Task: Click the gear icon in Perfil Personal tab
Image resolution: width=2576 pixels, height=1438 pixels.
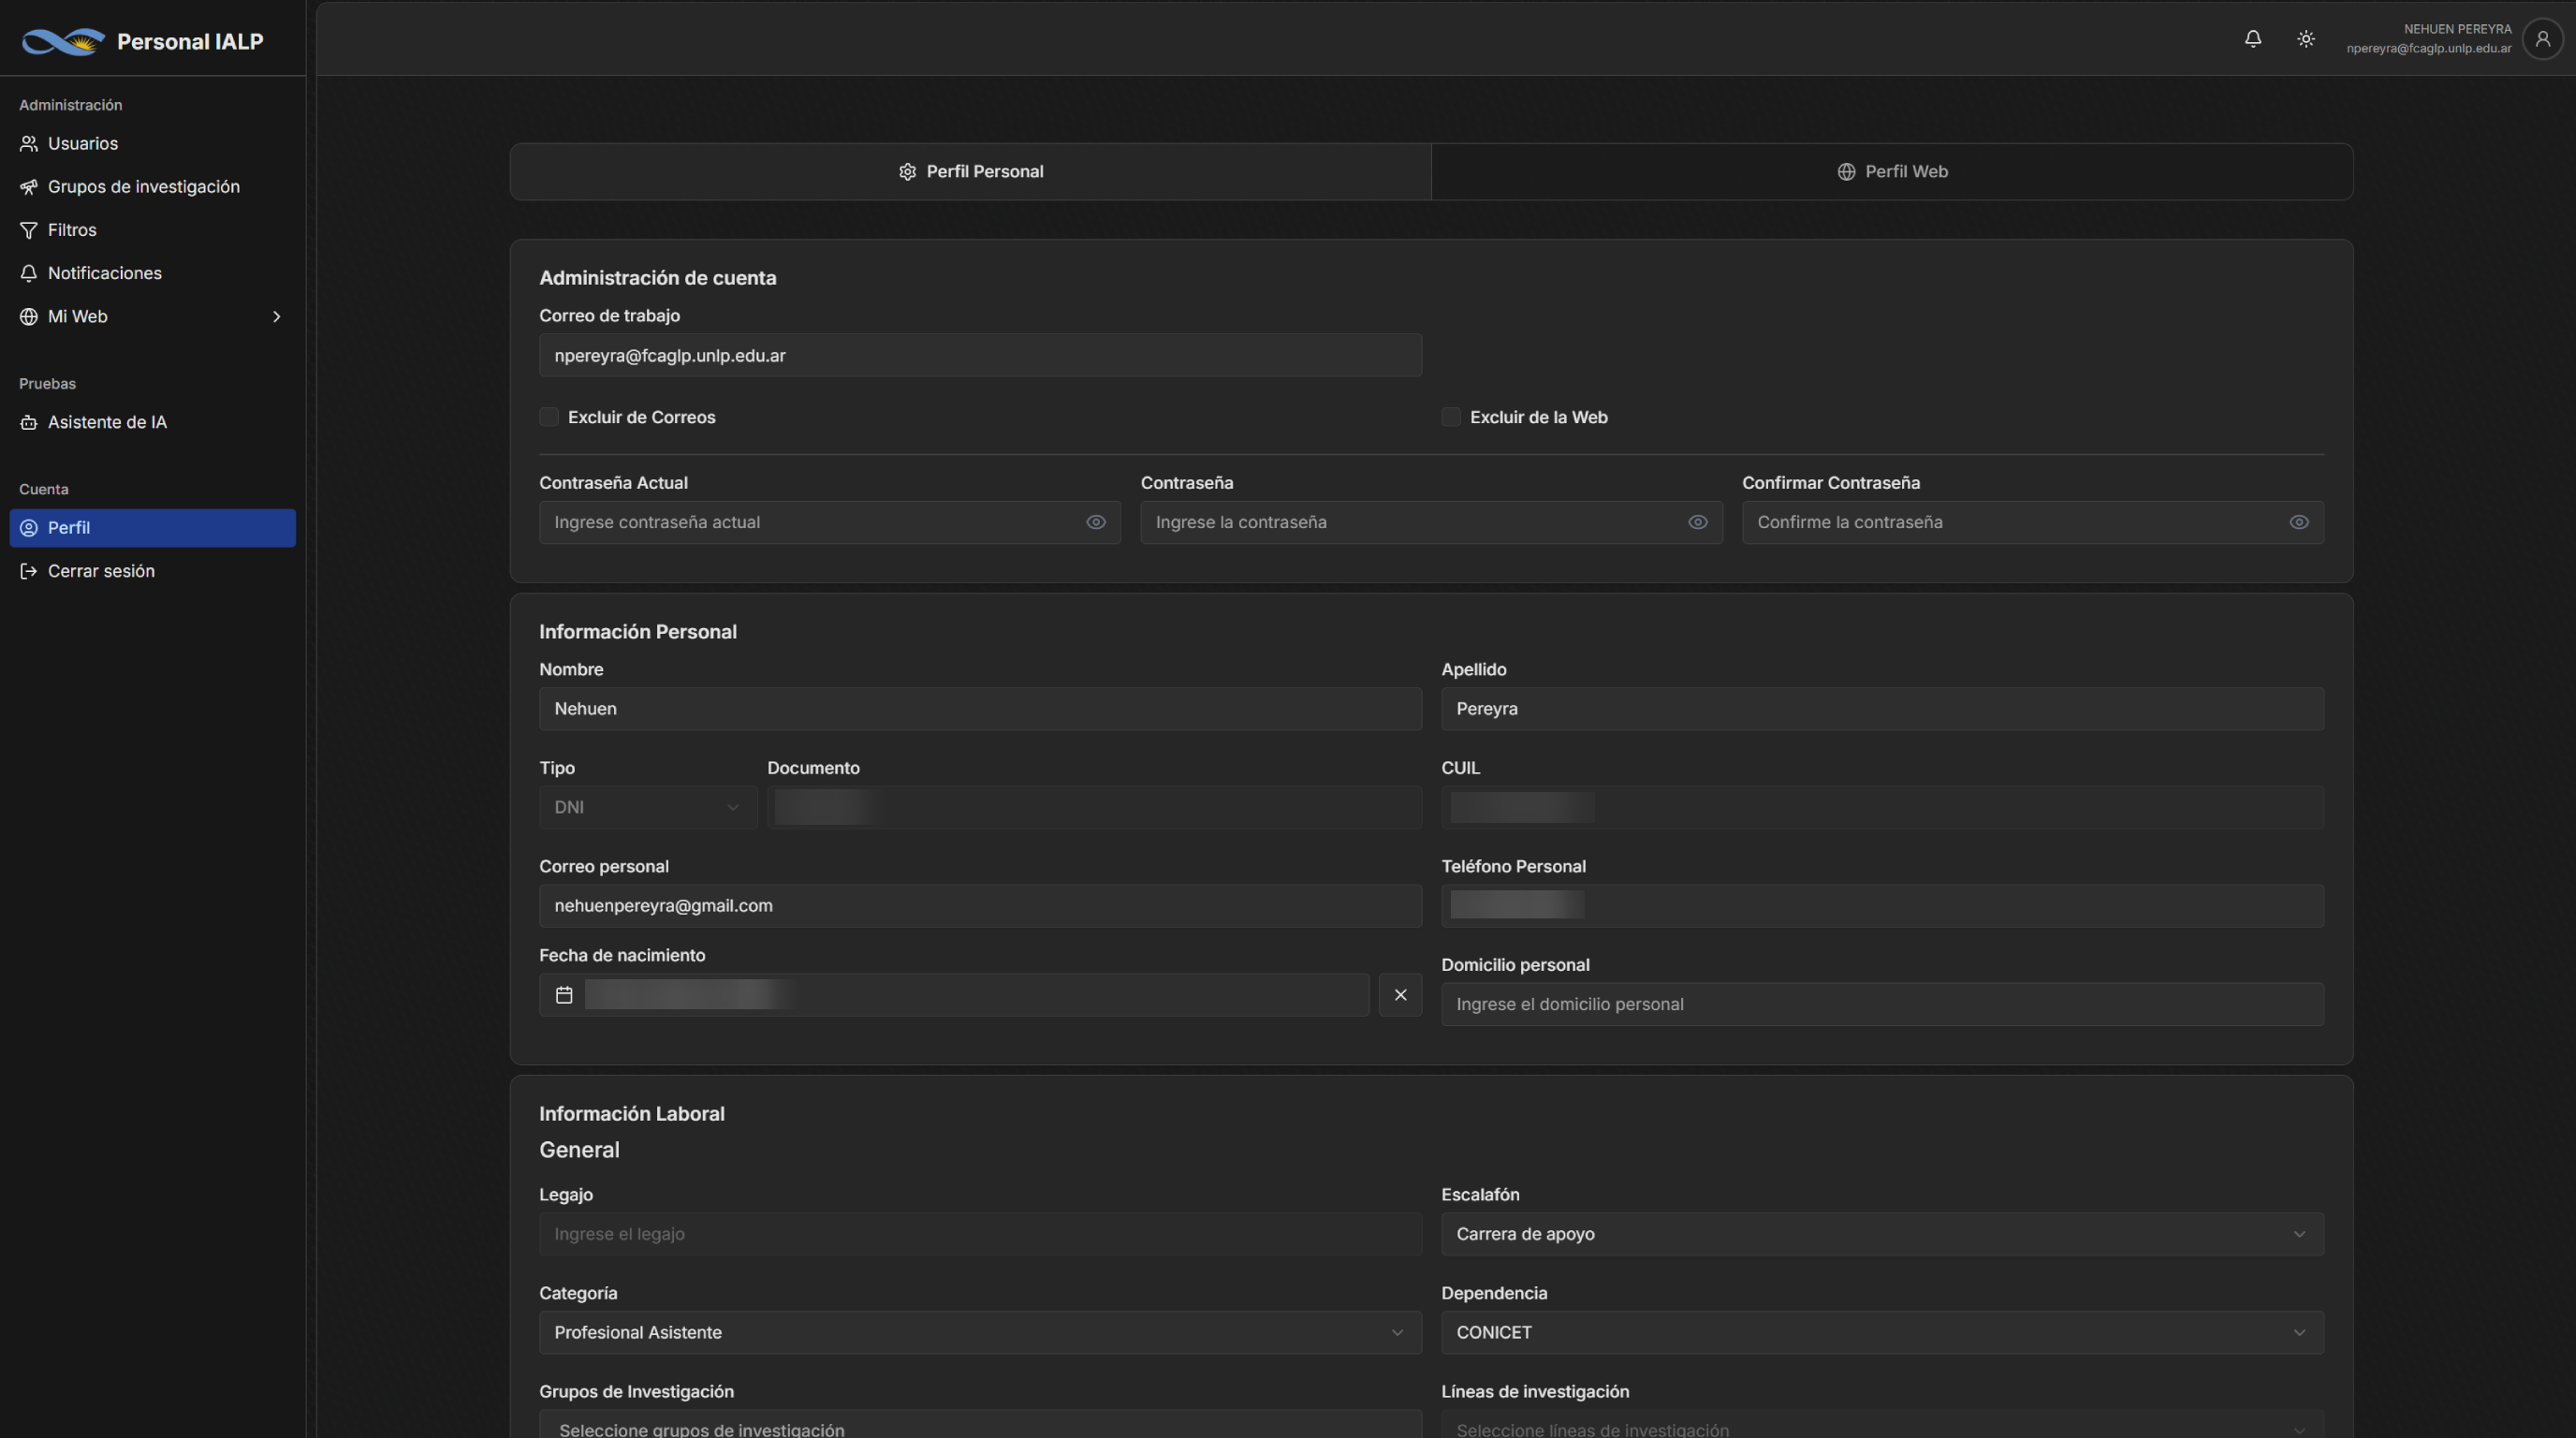Action: click(x=907, y=172)
